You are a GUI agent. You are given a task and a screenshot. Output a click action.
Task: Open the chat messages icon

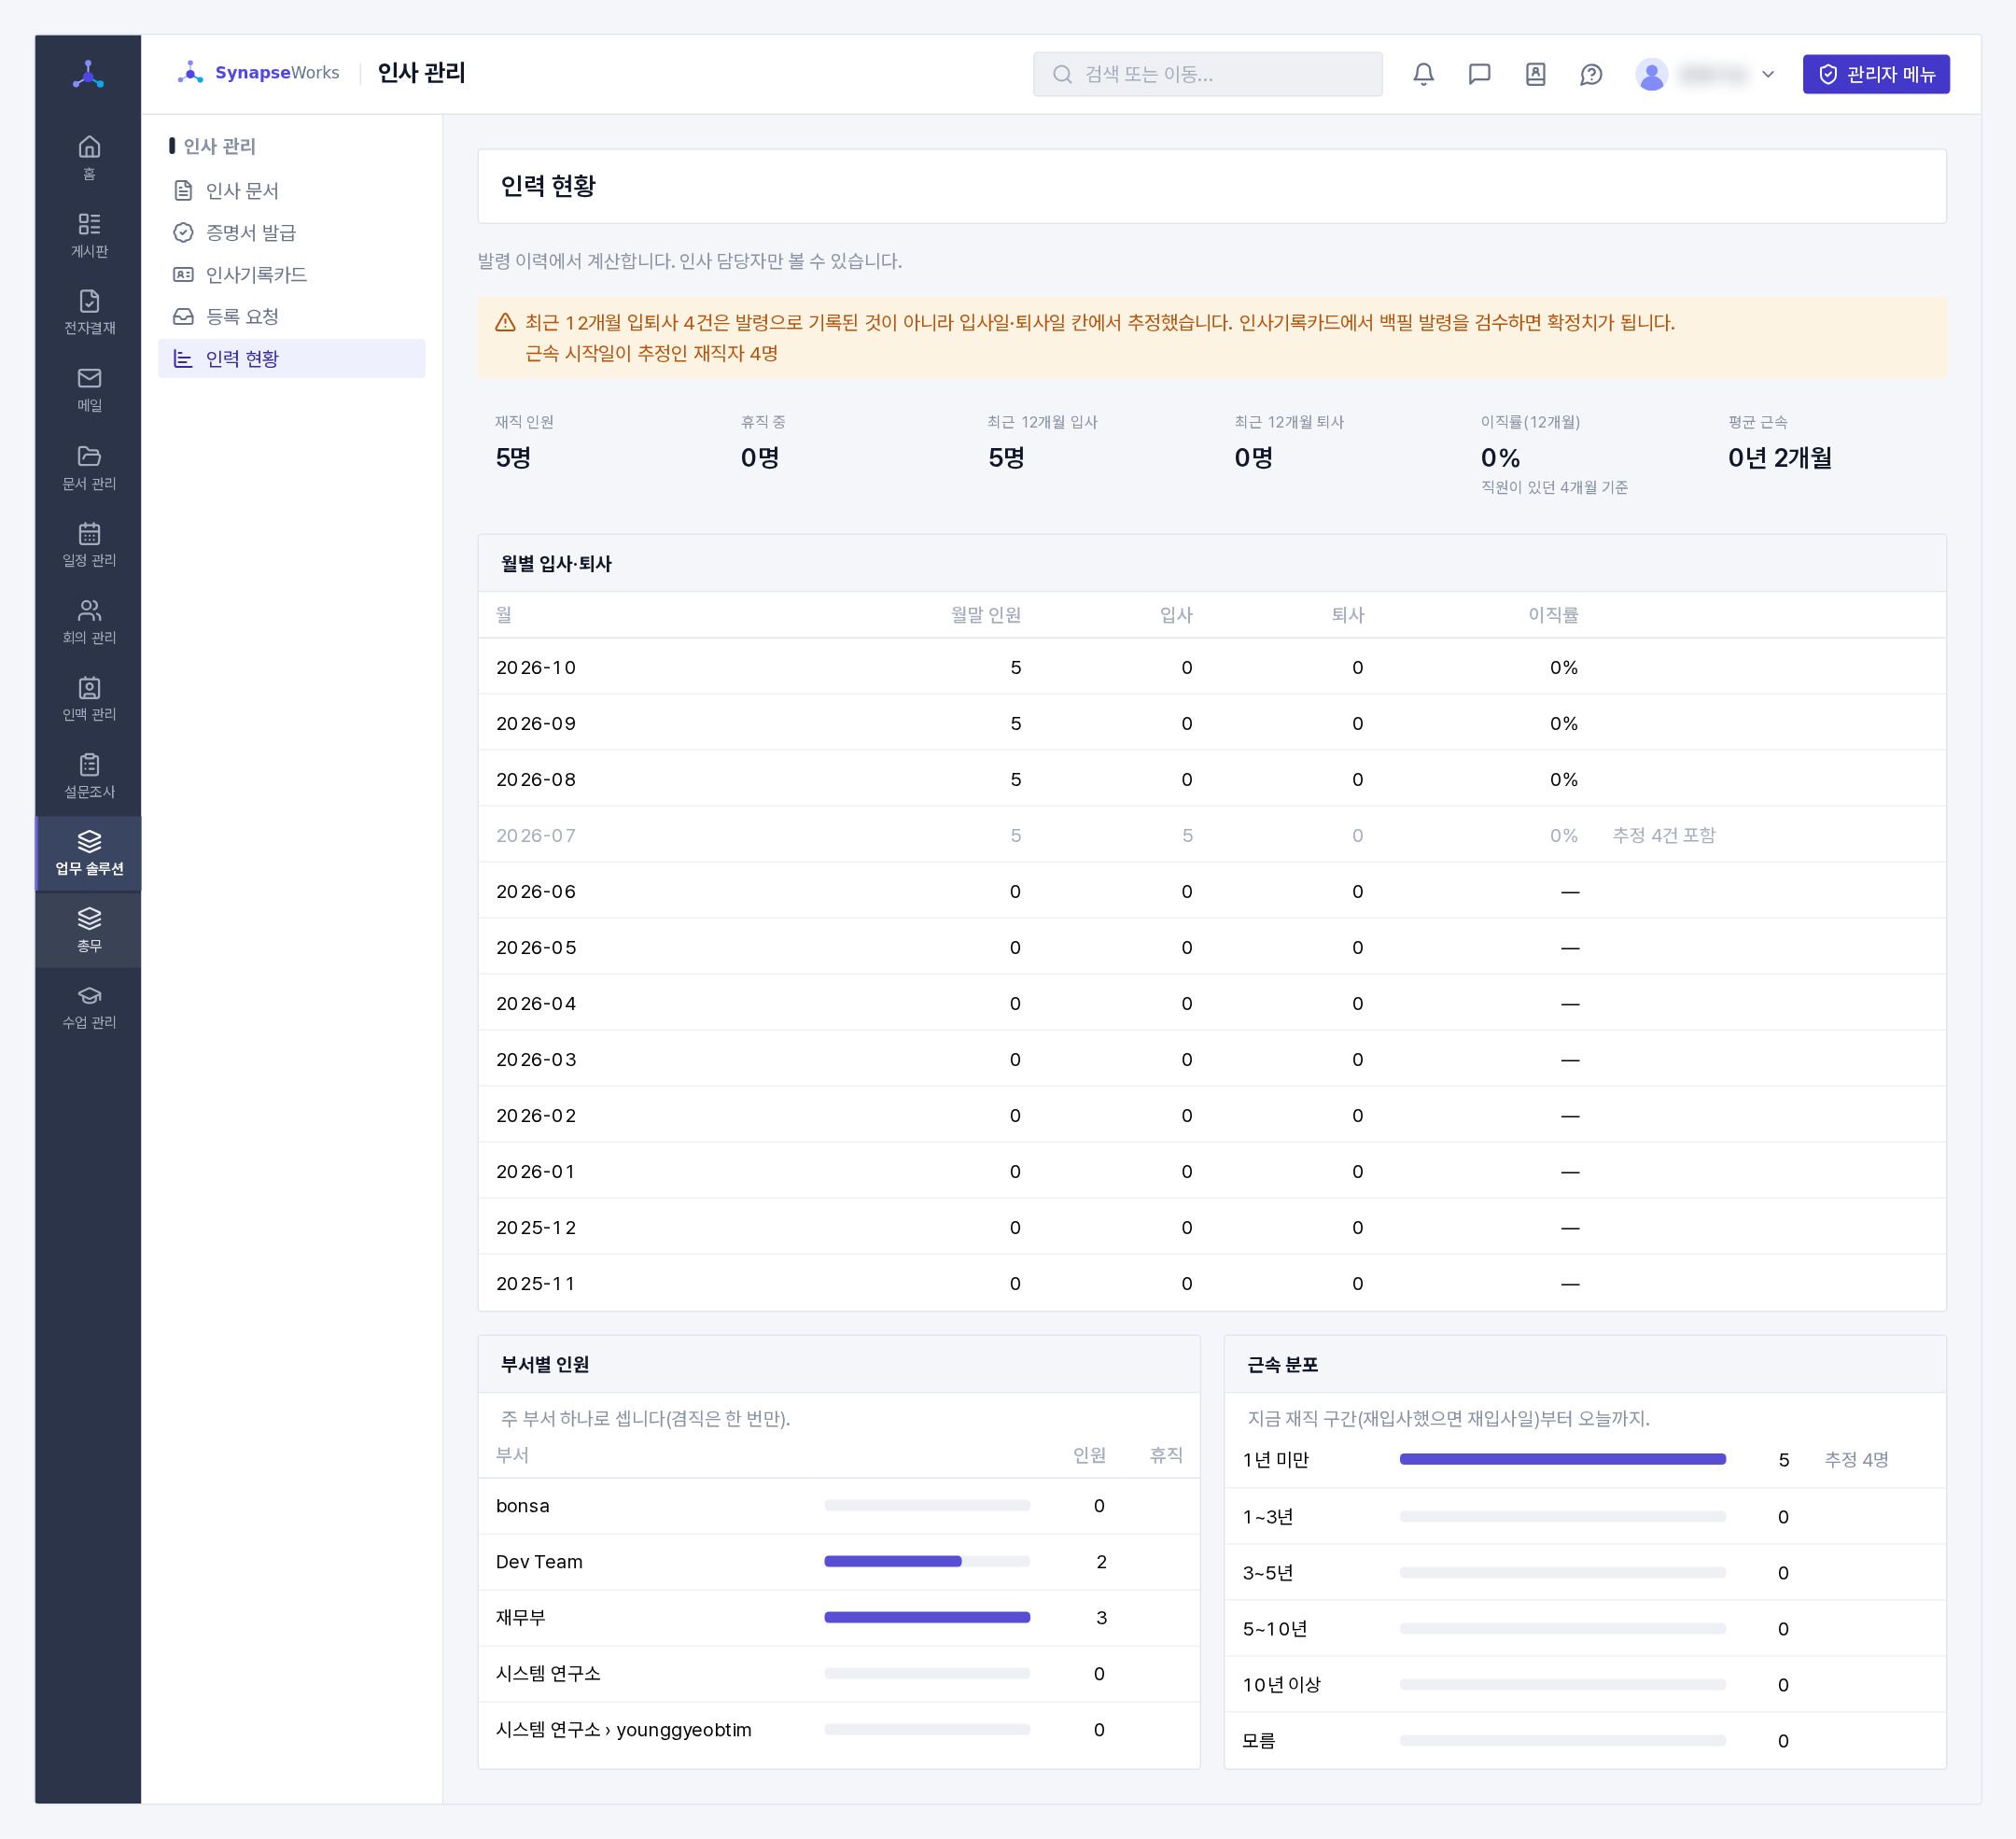pyautogui.click(x=1479, y=74)
